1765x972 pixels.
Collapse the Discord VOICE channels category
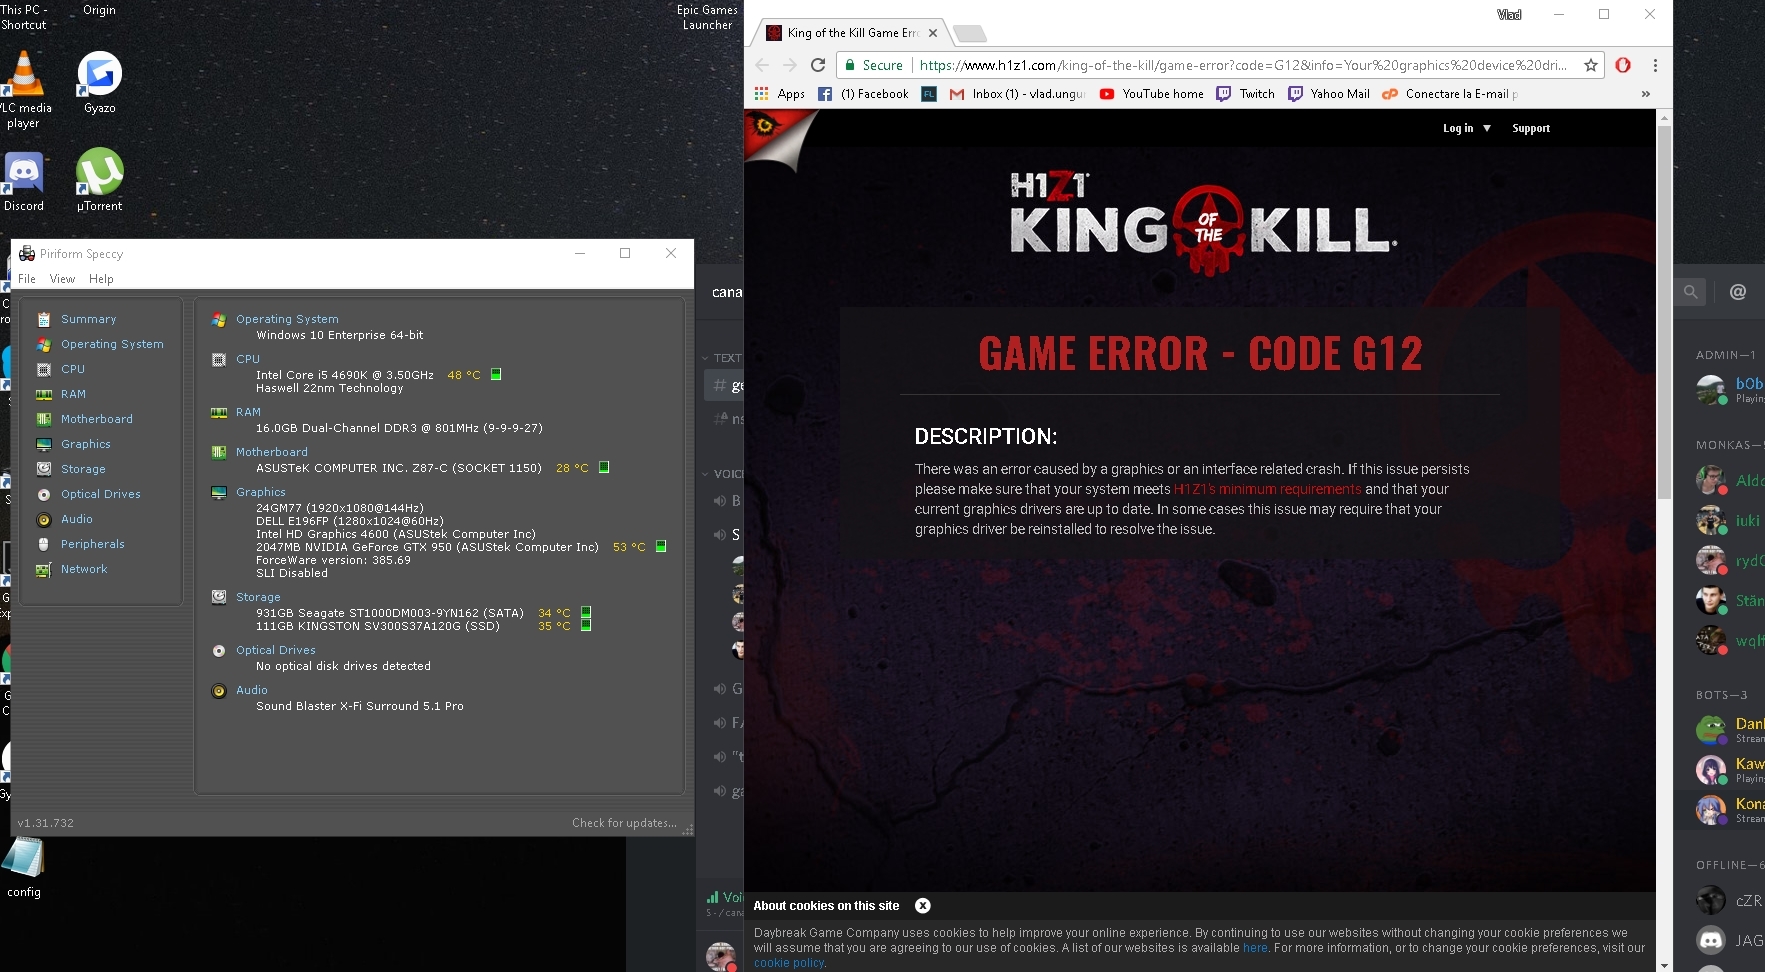click(x=722, y=474)
